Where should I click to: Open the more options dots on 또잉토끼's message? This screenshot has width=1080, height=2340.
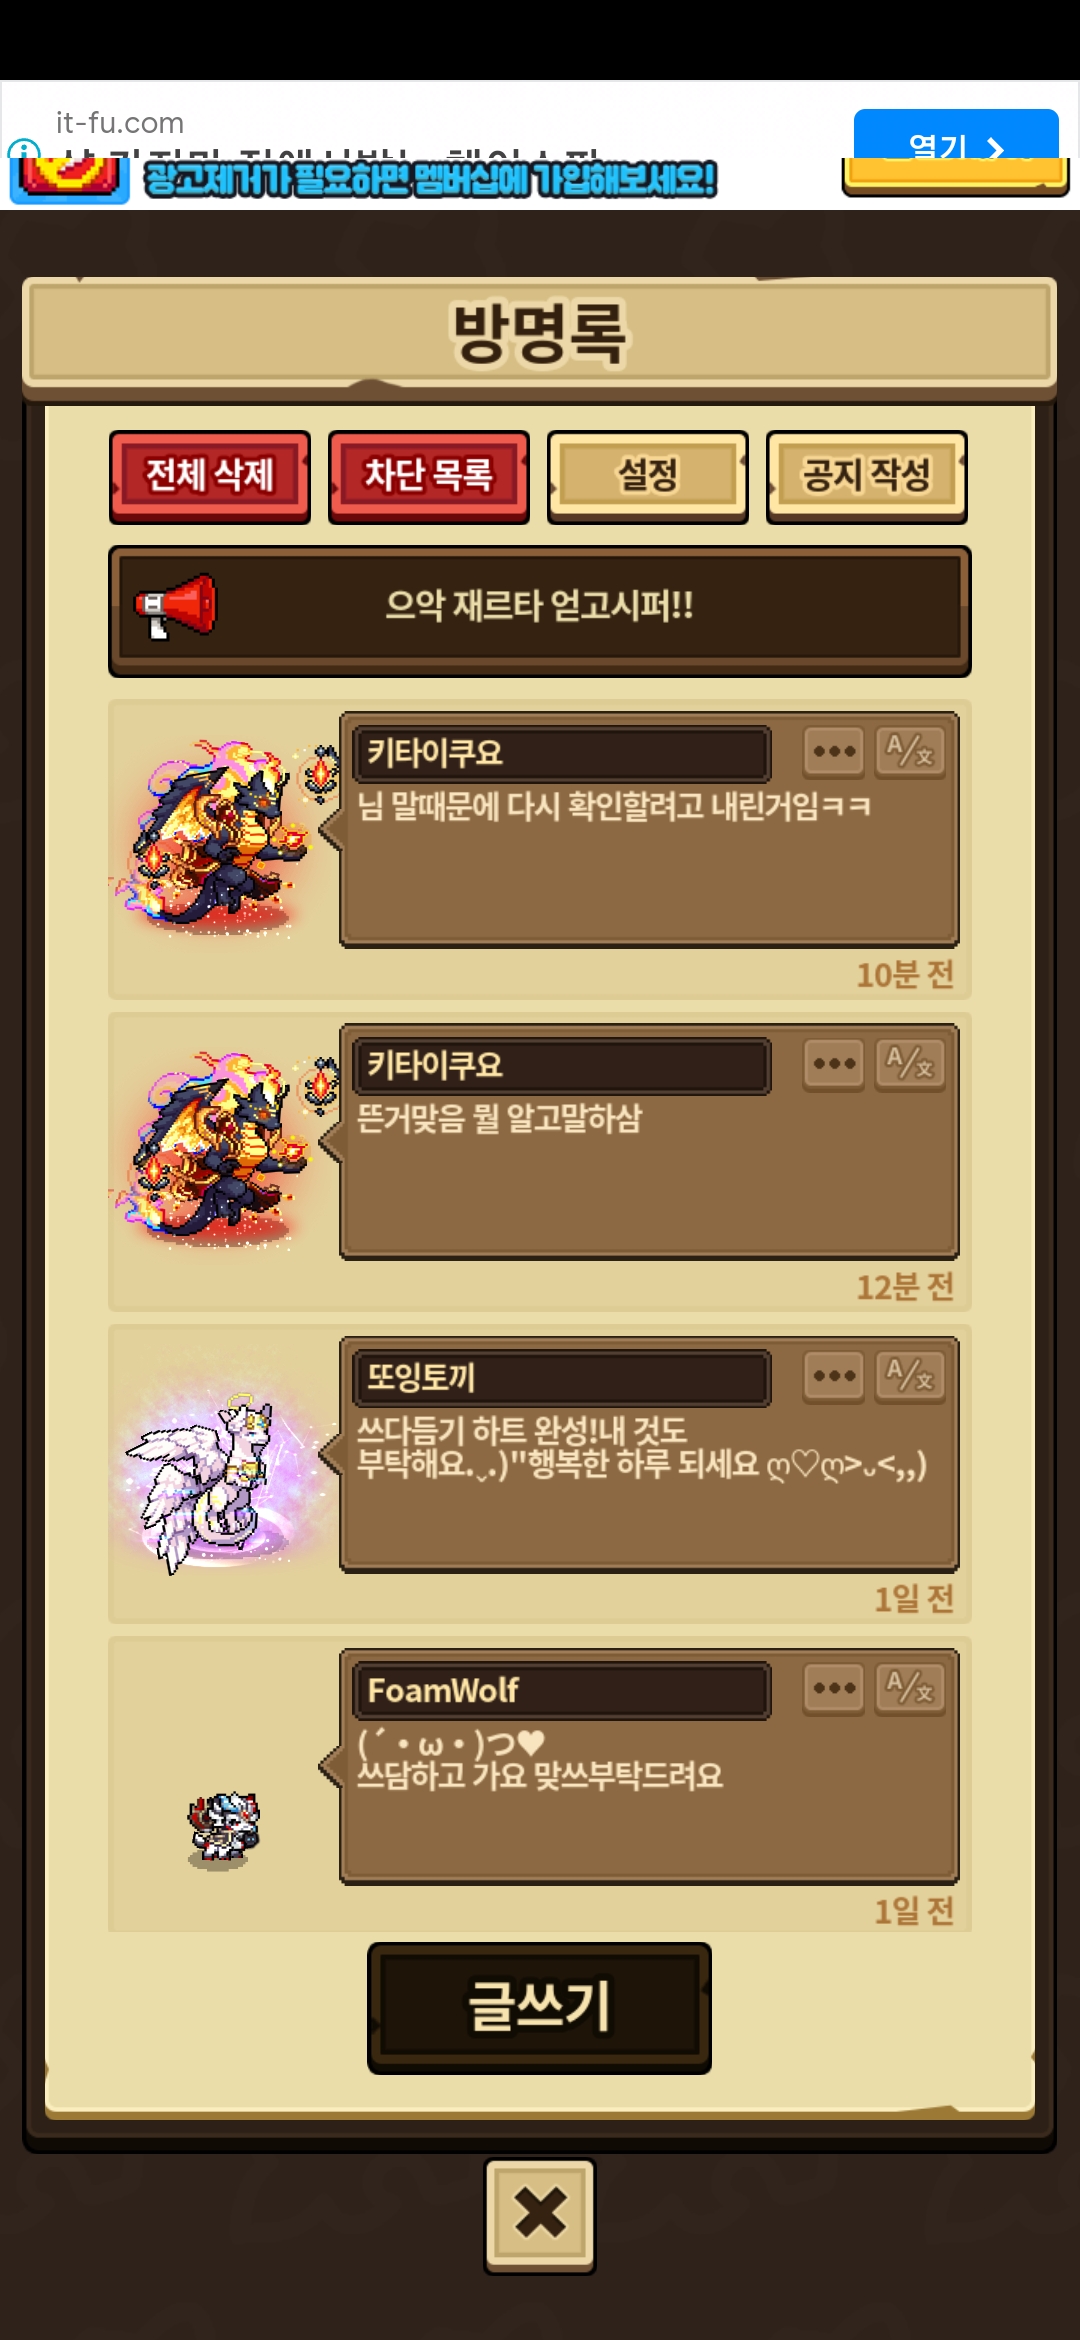click(x=834, y=1377)
